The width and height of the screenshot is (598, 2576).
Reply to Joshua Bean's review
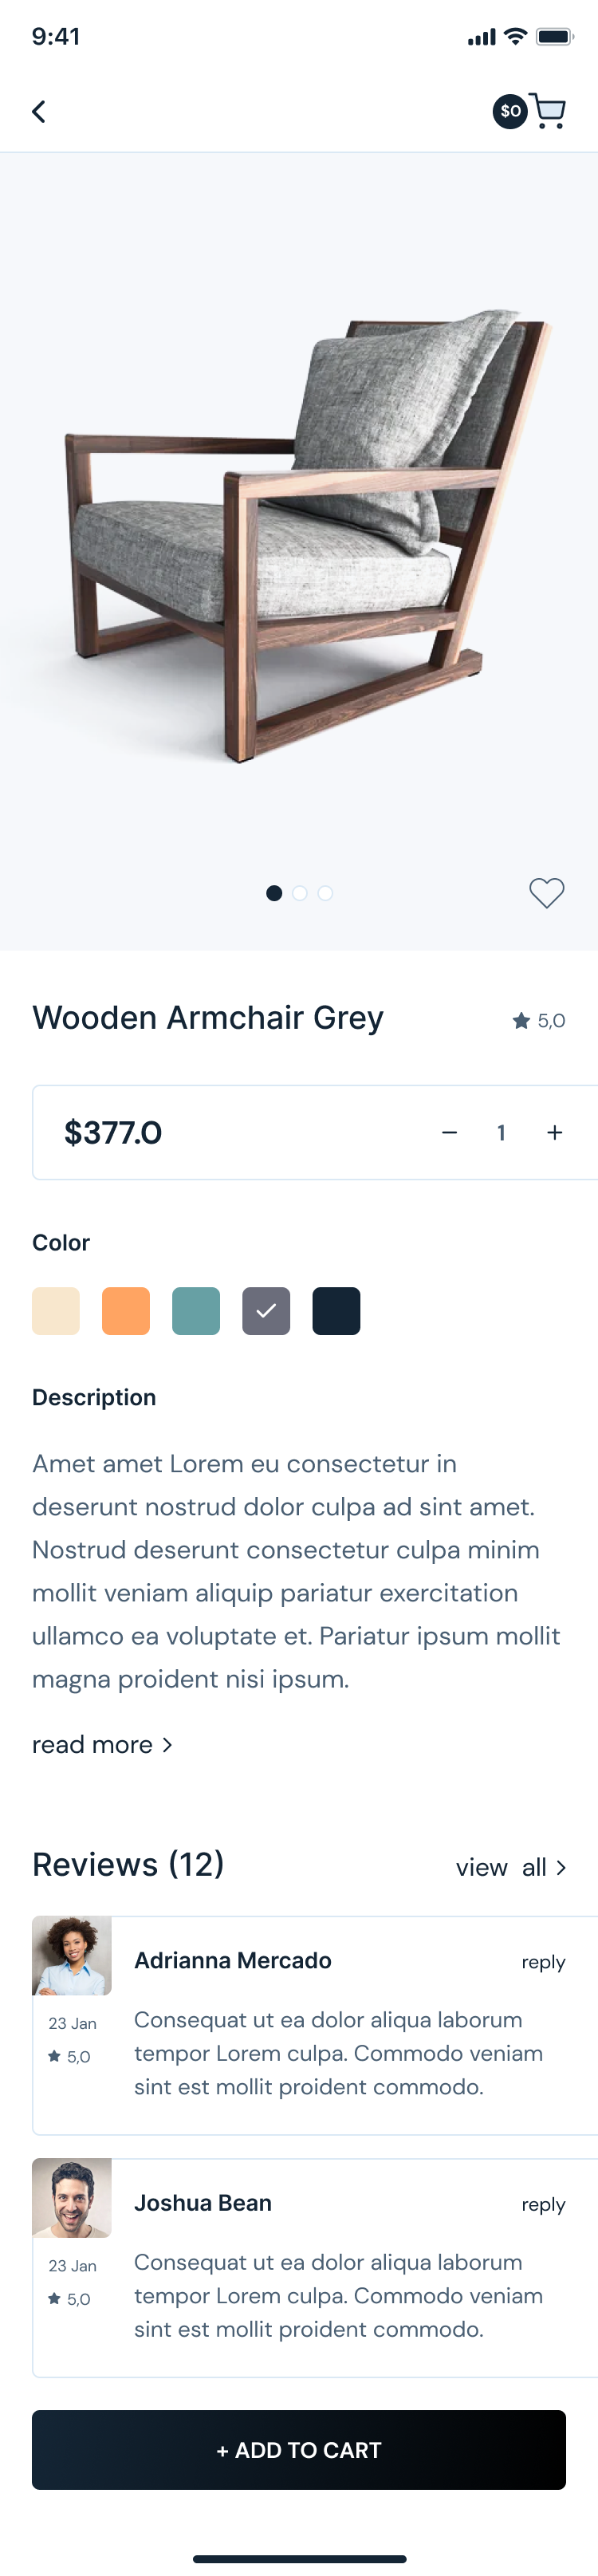point(543,2204)
